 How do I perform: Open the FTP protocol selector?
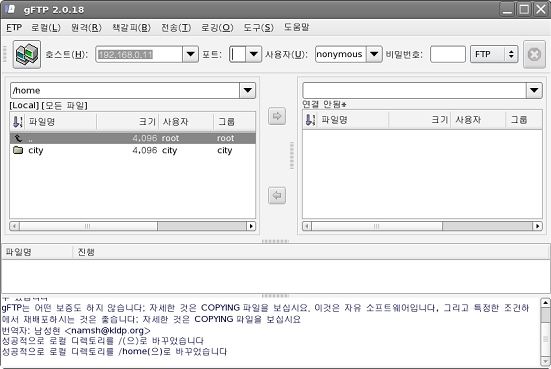point(494,54)
